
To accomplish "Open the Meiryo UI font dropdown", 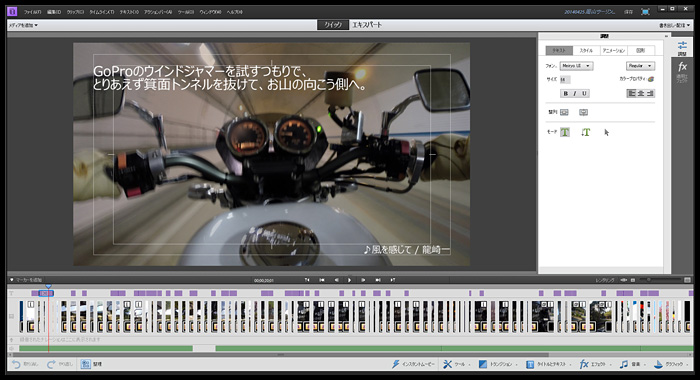I will (x=576, y=66).
